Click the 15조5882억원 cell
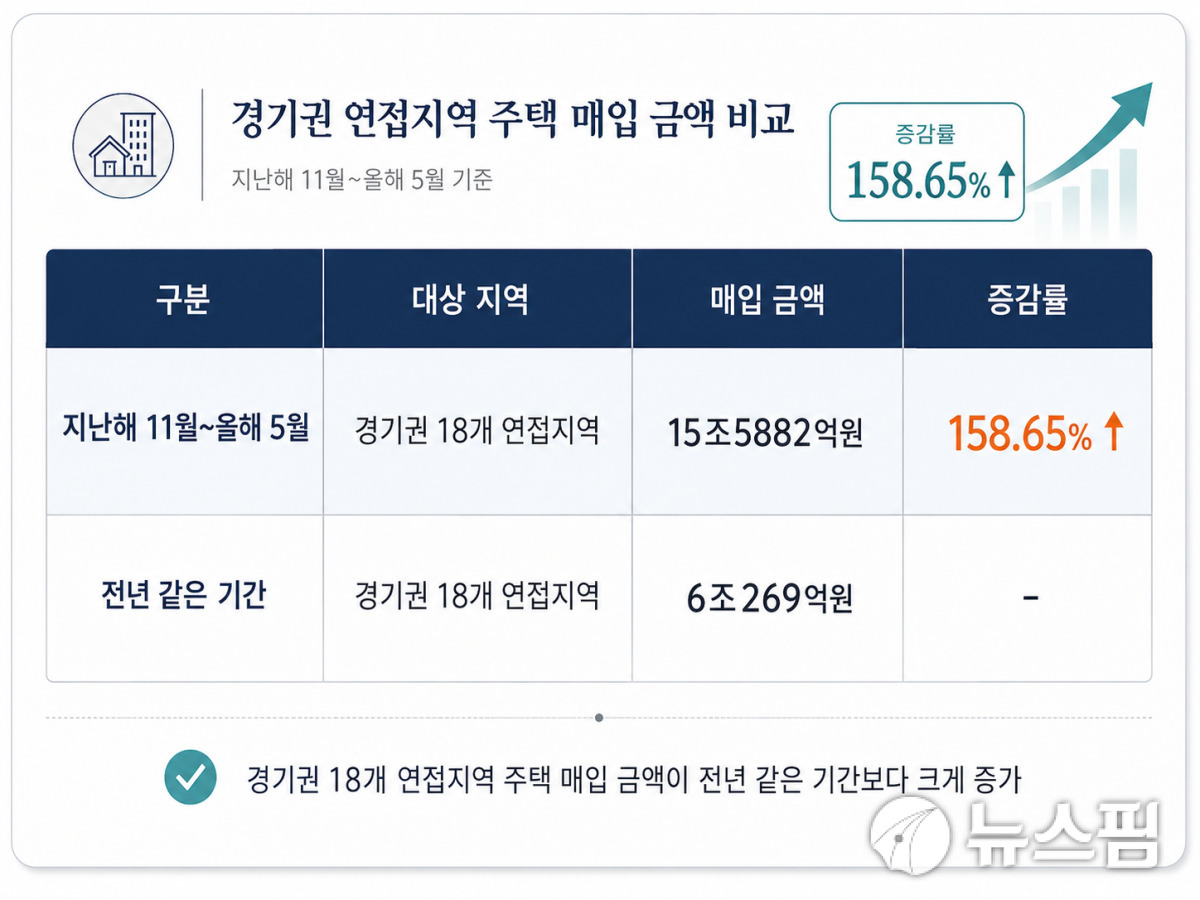This screenshot has width=1200, height=900. tap(766, 433)
